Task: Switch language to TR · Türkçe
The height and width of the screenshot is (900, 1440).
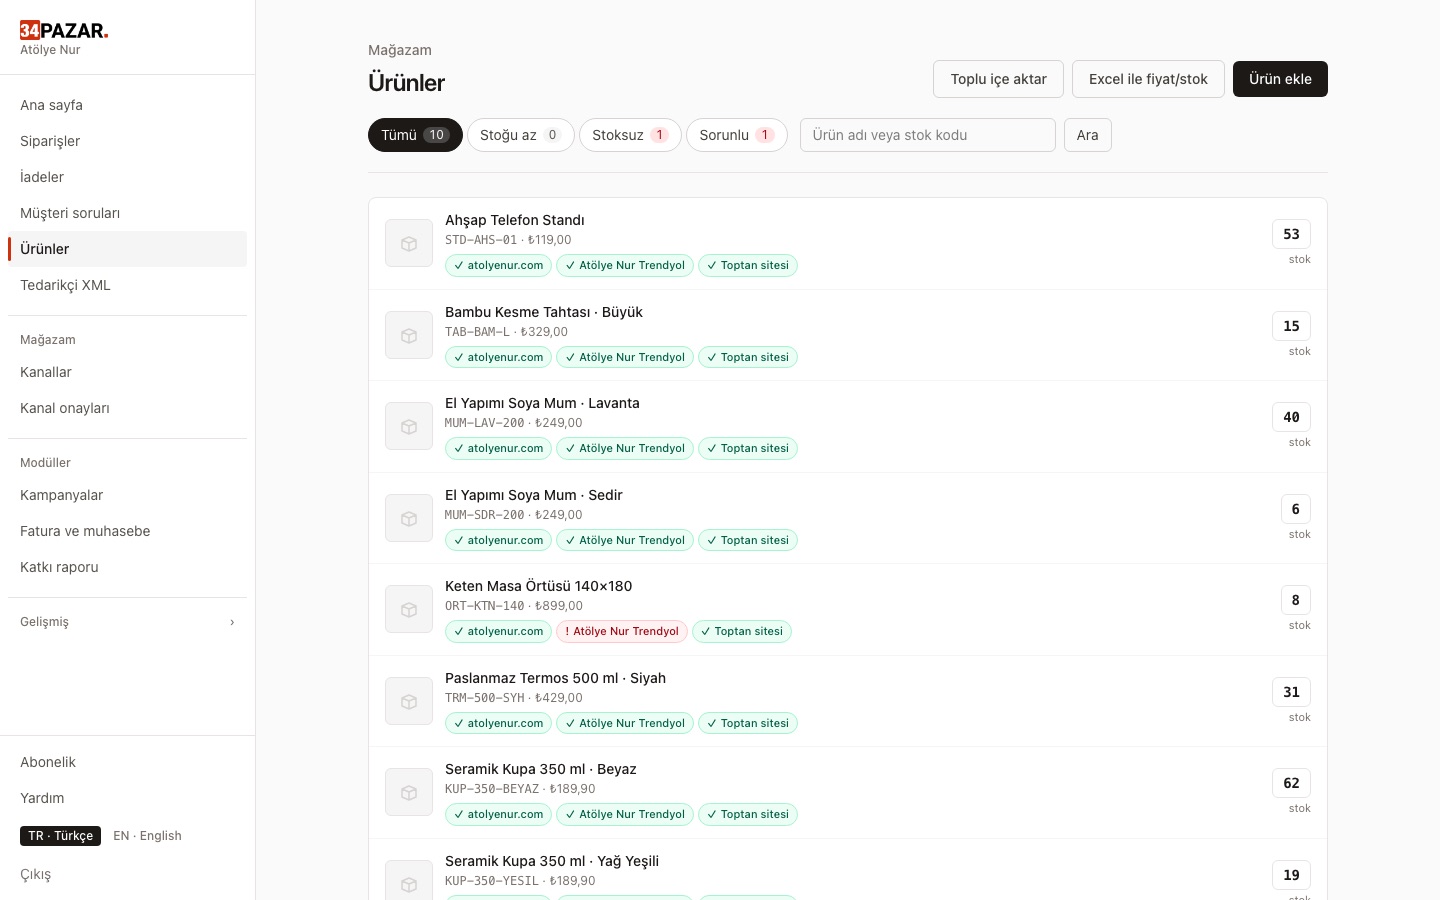Action: [x=60, y=836]
